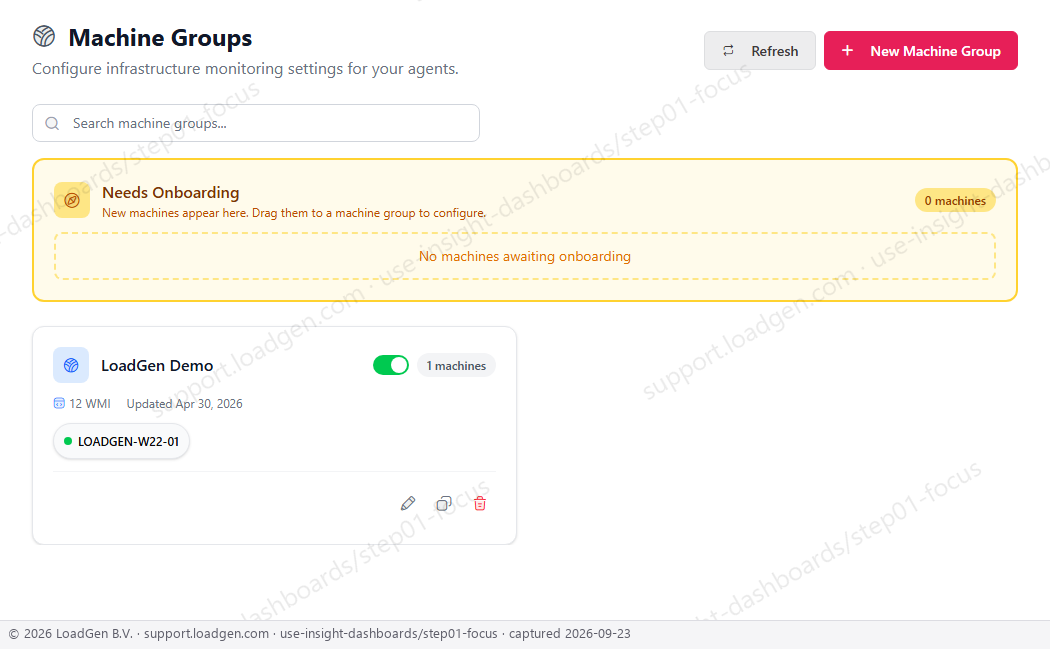Edit the LoadGen Demo group with pencil icon

[x=408, y=503]
